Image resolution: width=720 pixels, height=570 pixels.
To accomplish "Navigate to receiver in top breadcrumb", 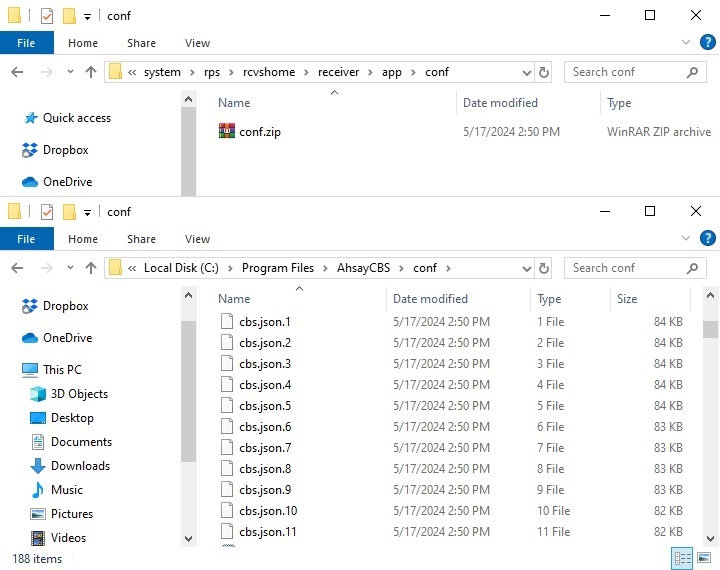I will tap(338, 72).
